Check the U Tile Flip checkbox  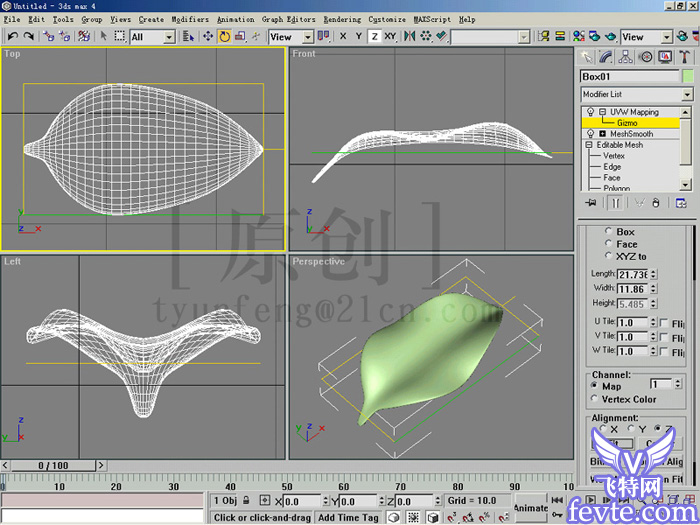[x=664, y=323]
